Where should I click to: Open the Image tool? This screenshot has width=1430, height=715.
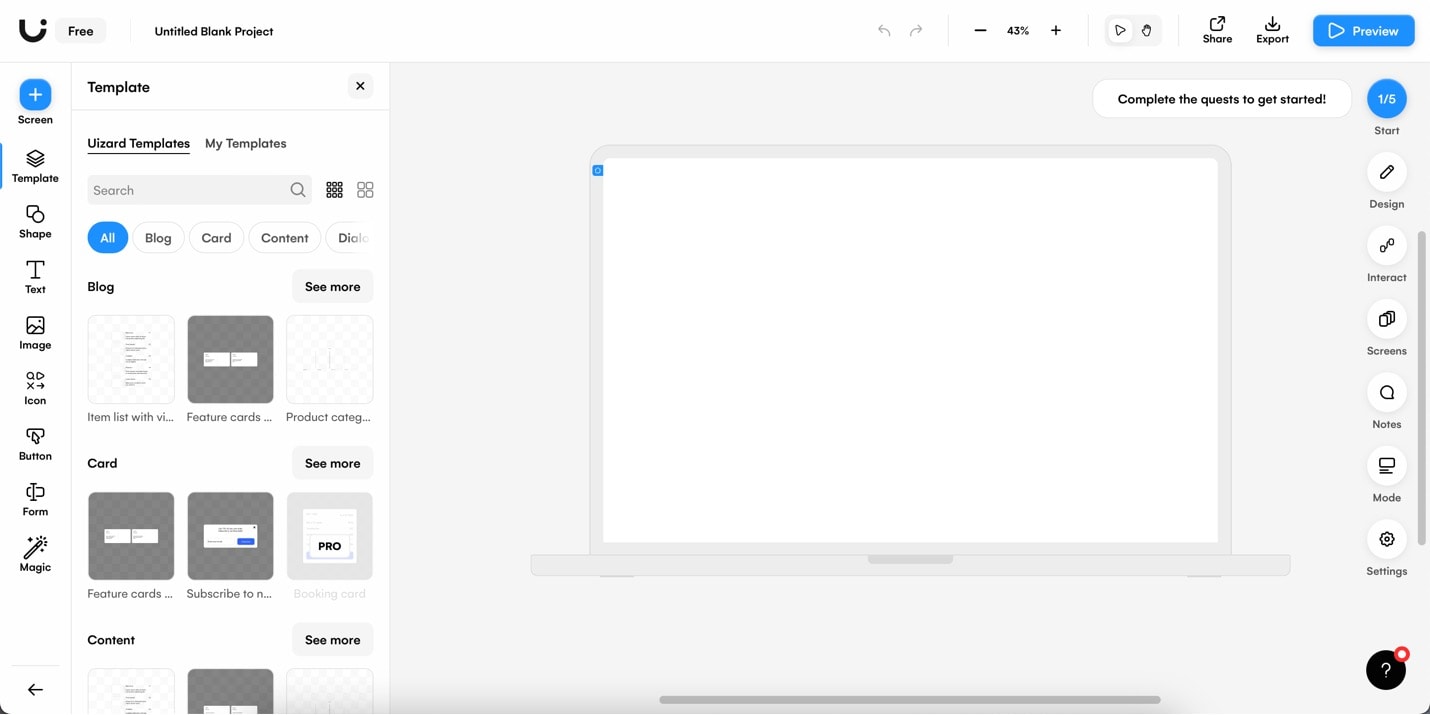35,333
